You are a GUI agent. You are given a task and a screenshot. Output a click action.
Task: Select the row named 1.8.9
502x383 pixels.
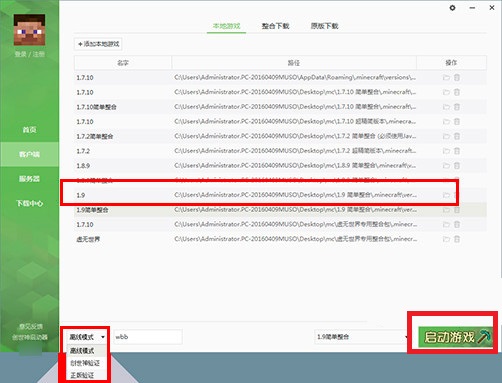pos(280,166)
